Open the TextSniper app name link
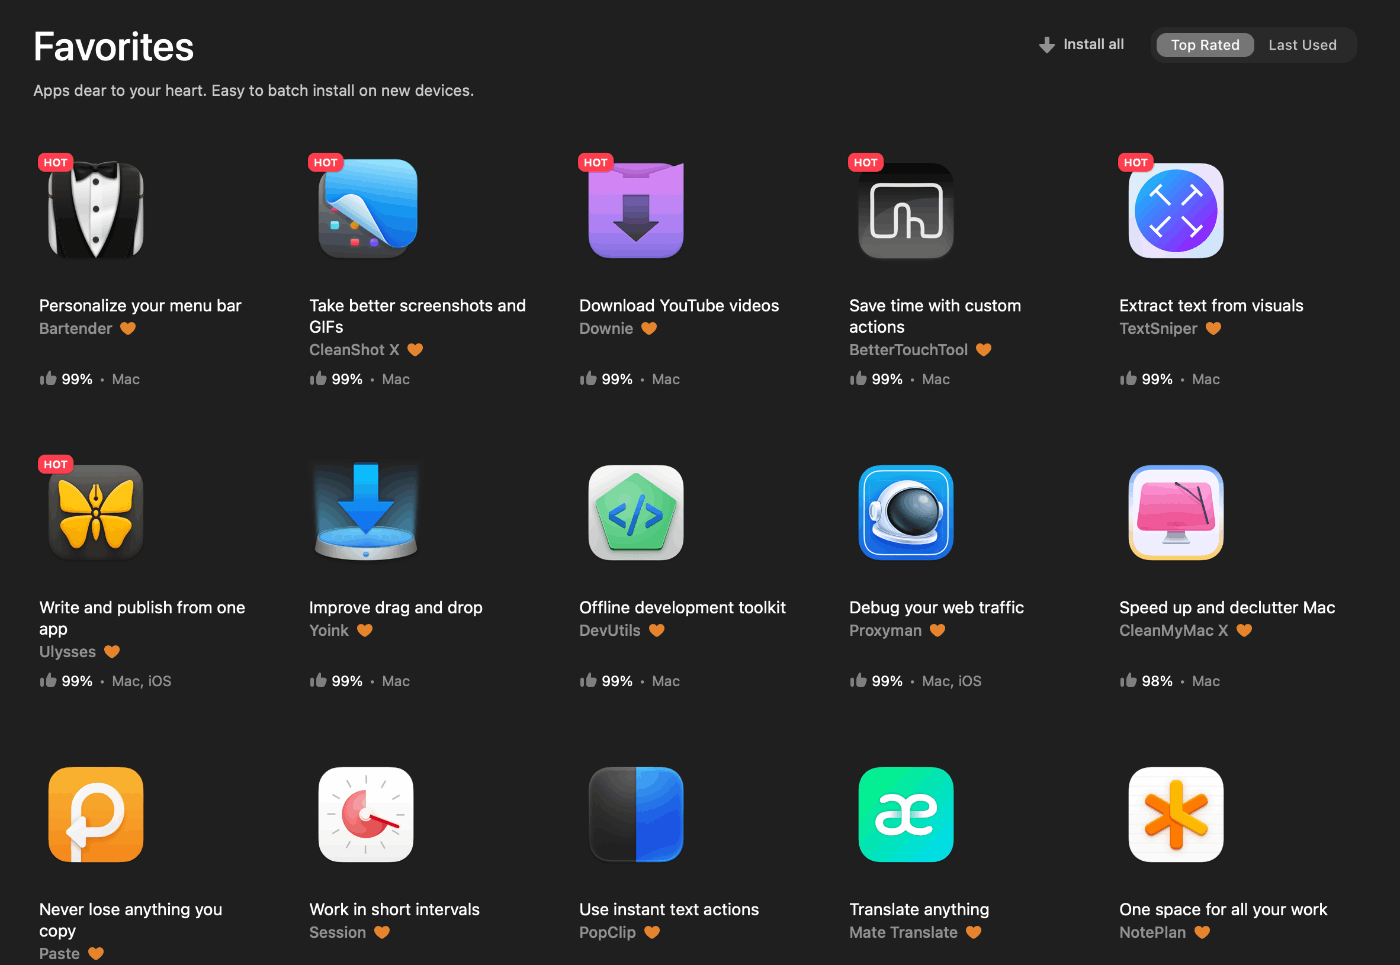 click(x=1158, y=328)
